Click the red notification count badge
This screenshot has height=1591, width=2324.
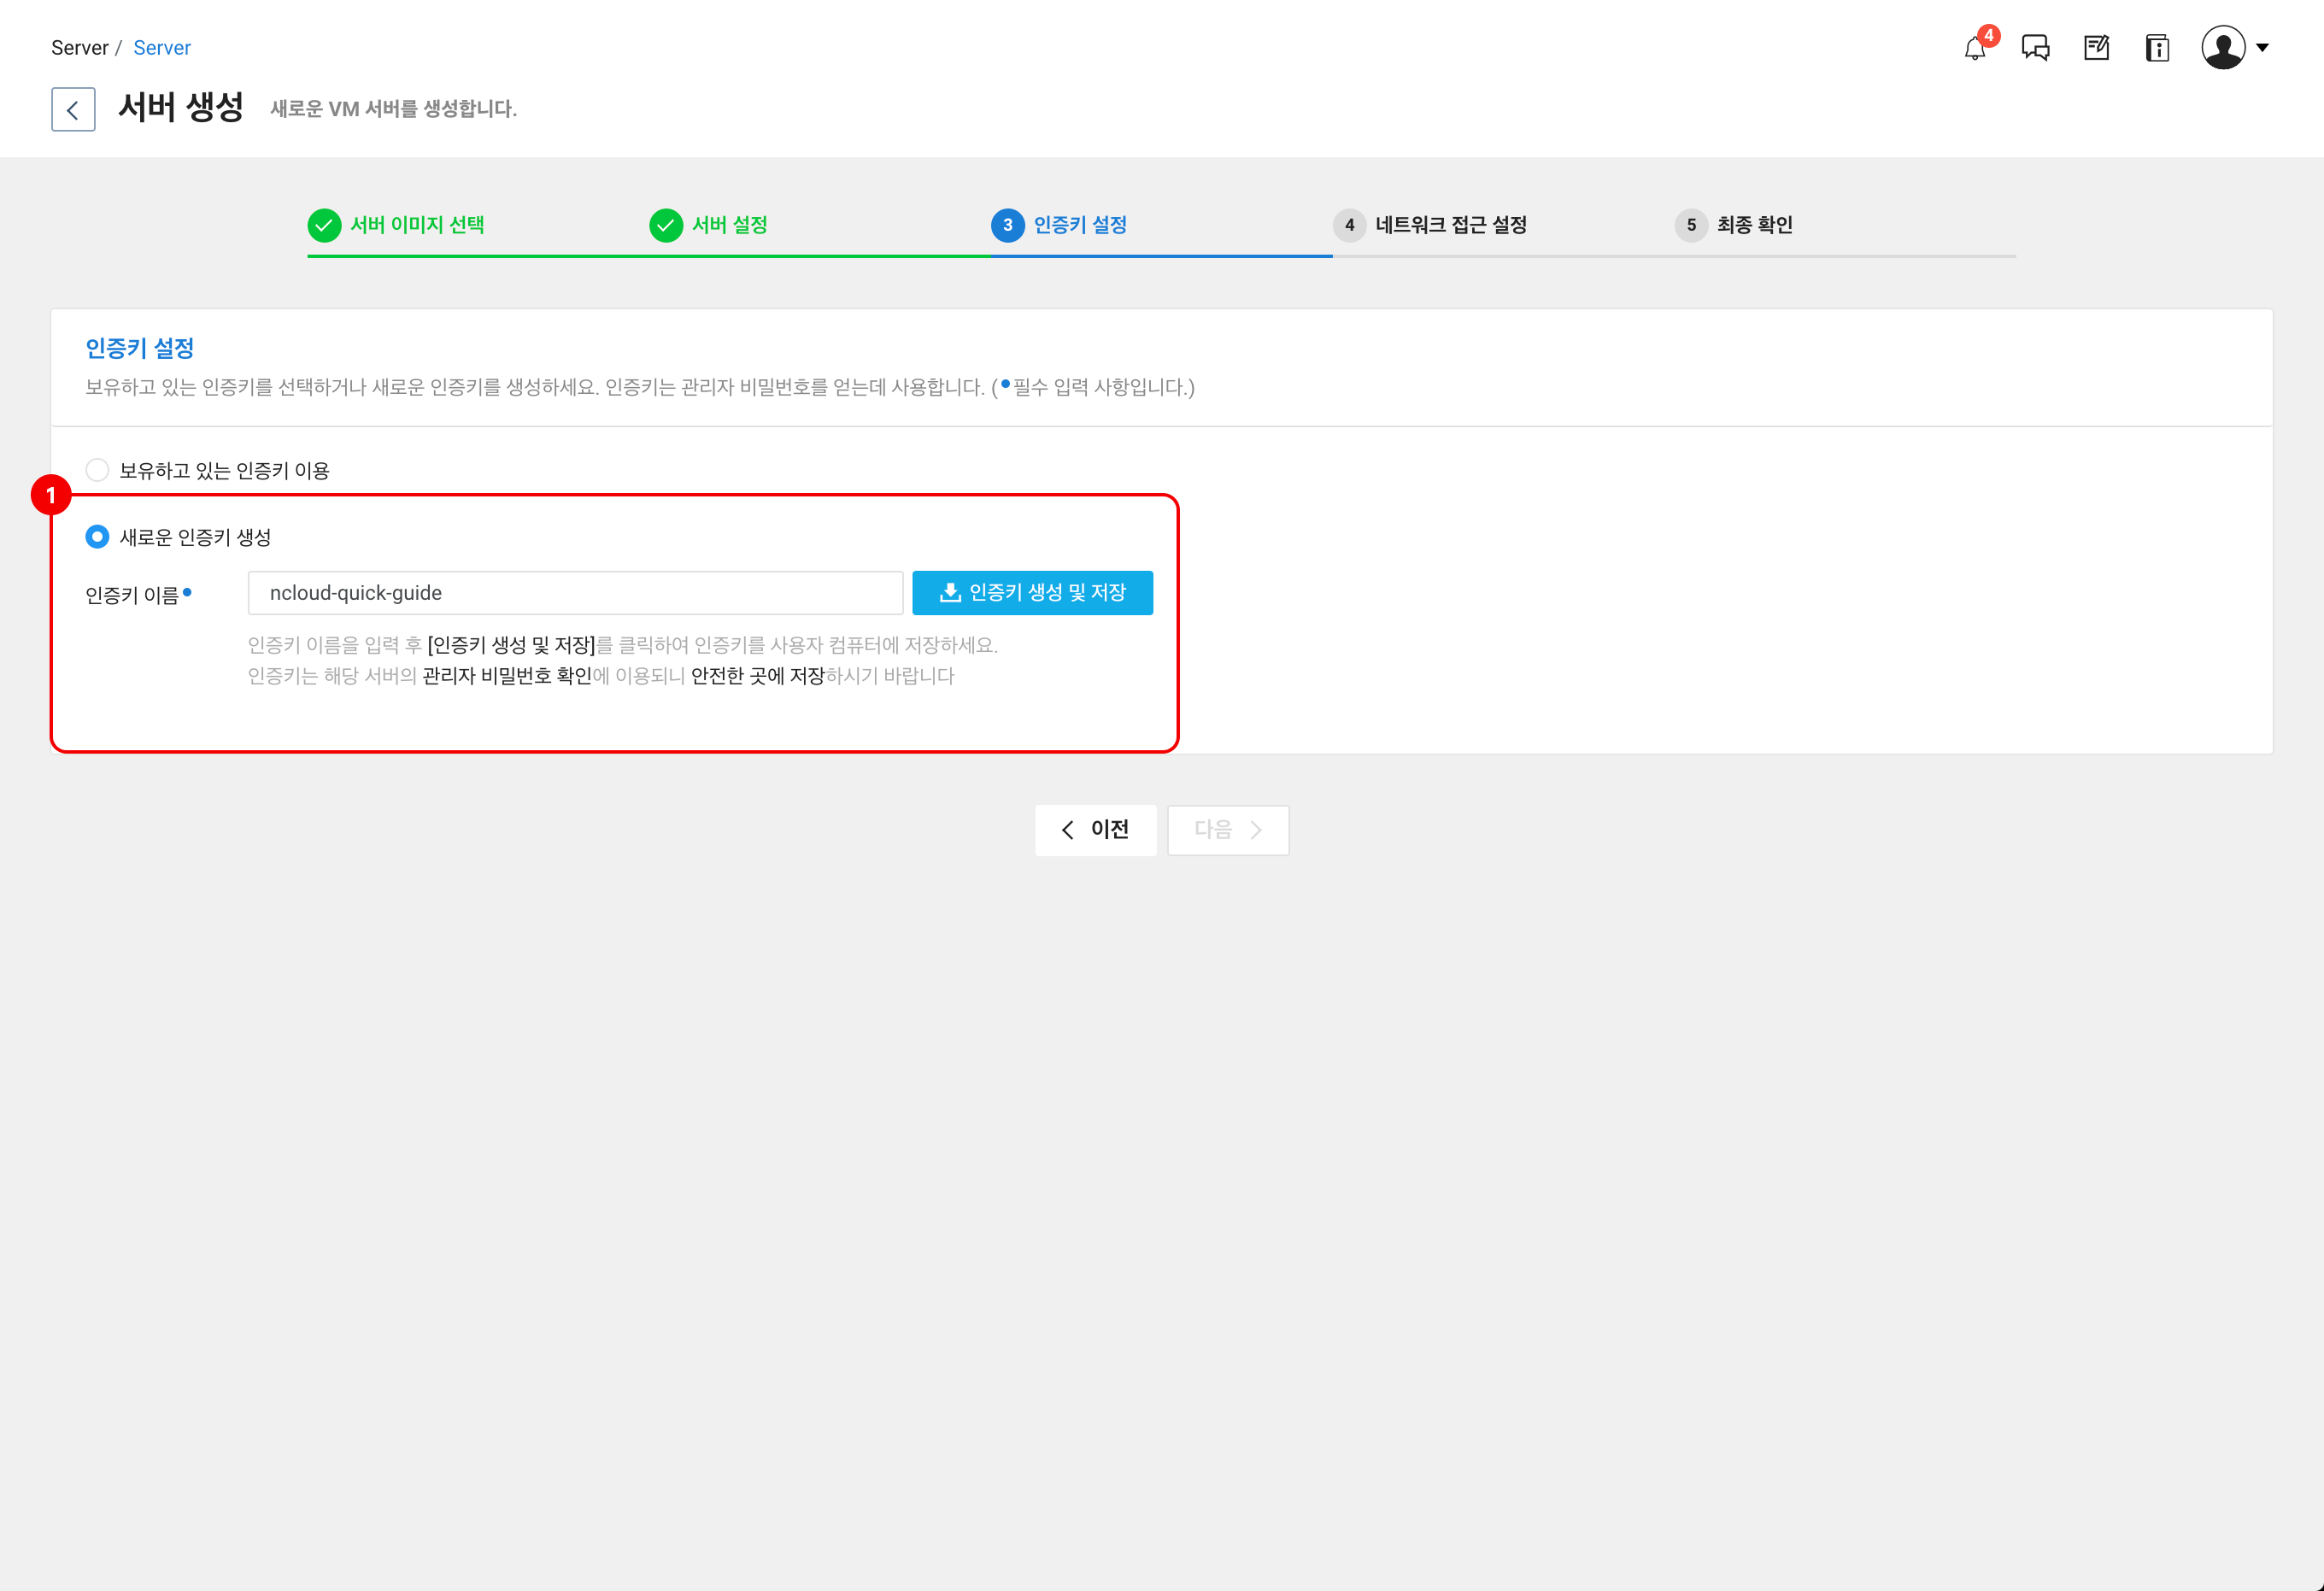[x=1989, y=36]
